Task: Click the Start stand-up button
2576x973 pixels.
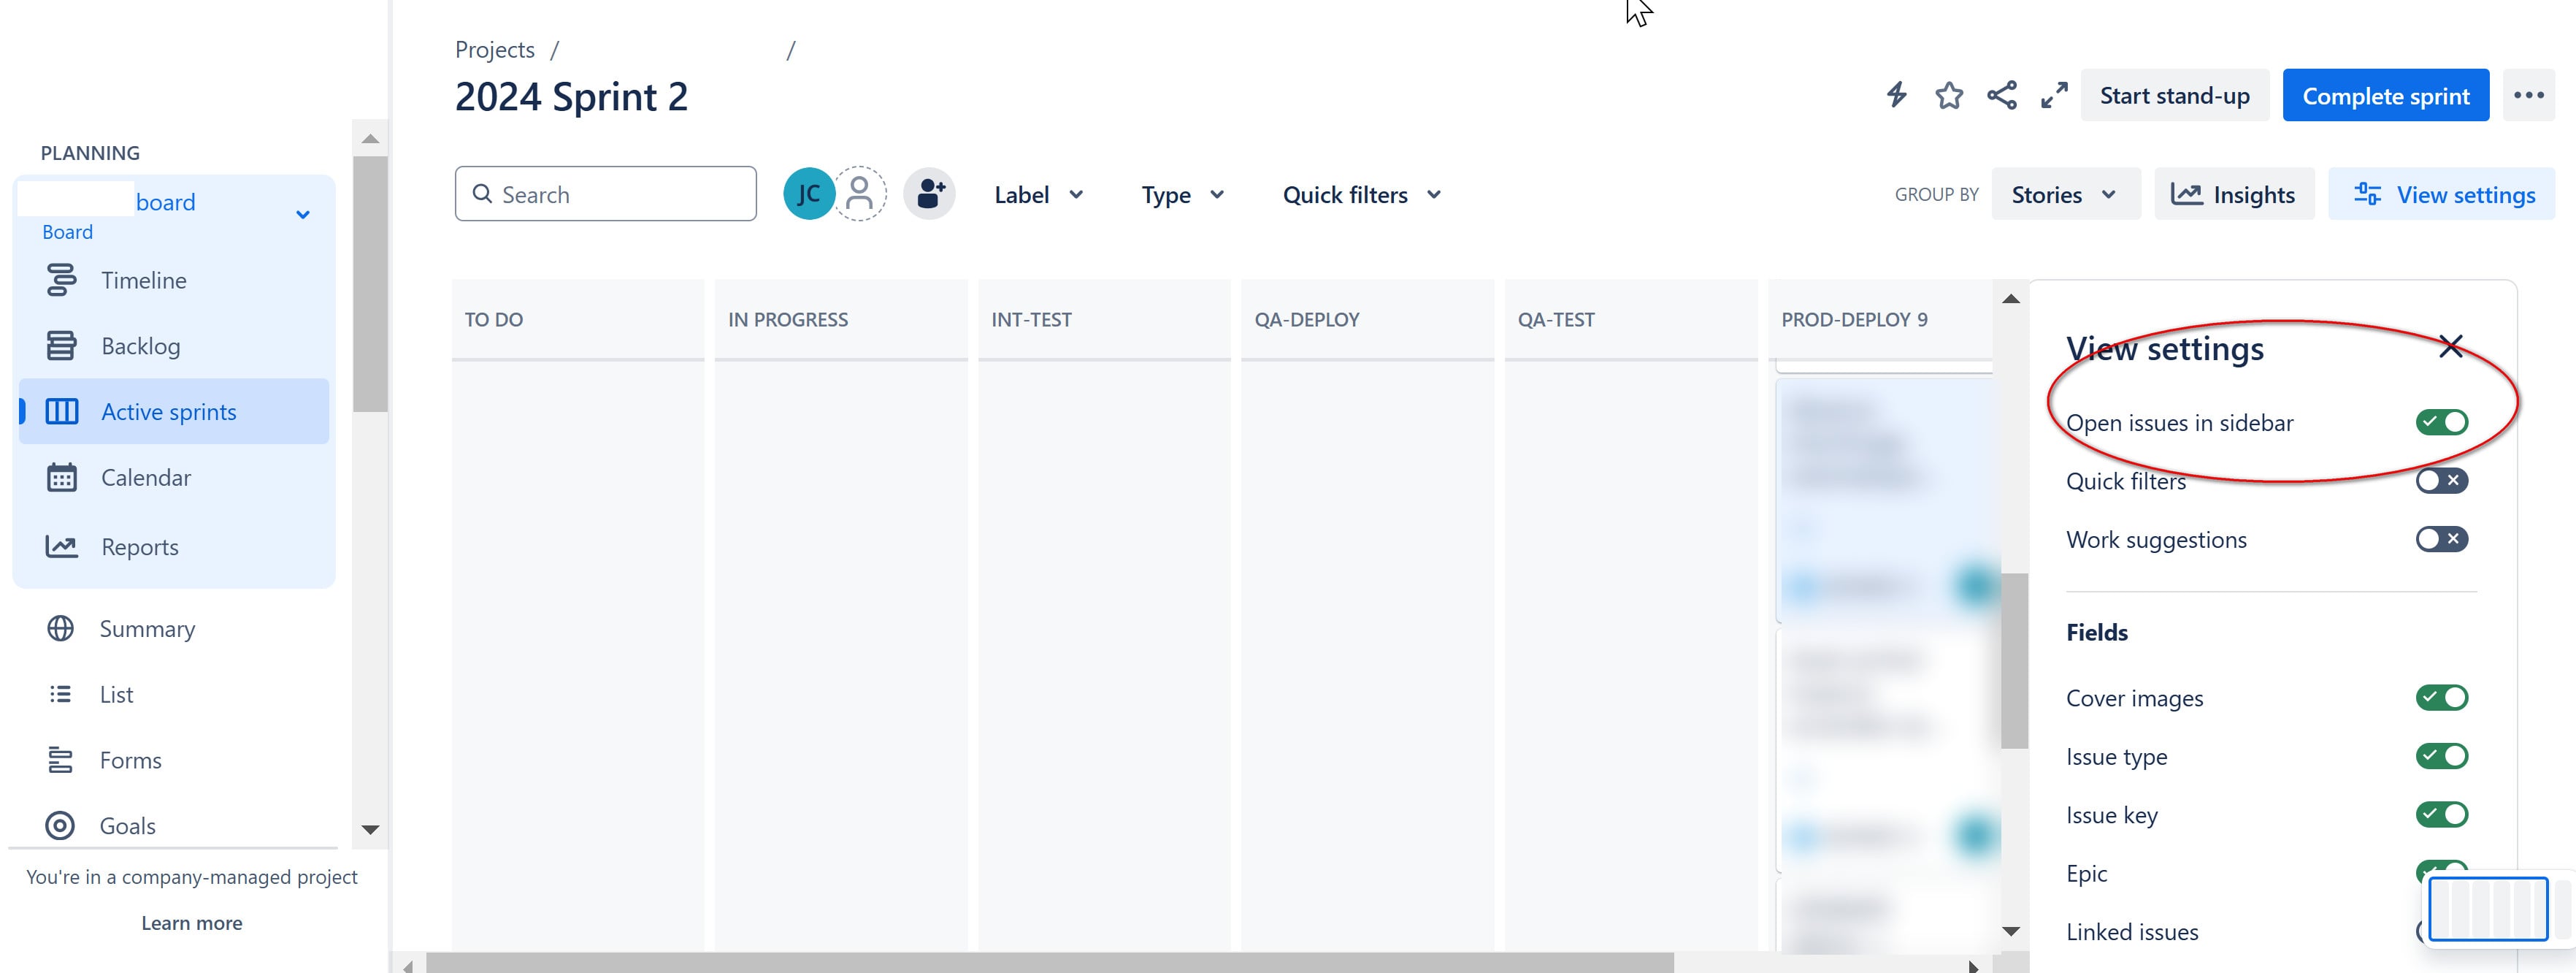Action: (x=2174, y=95)
